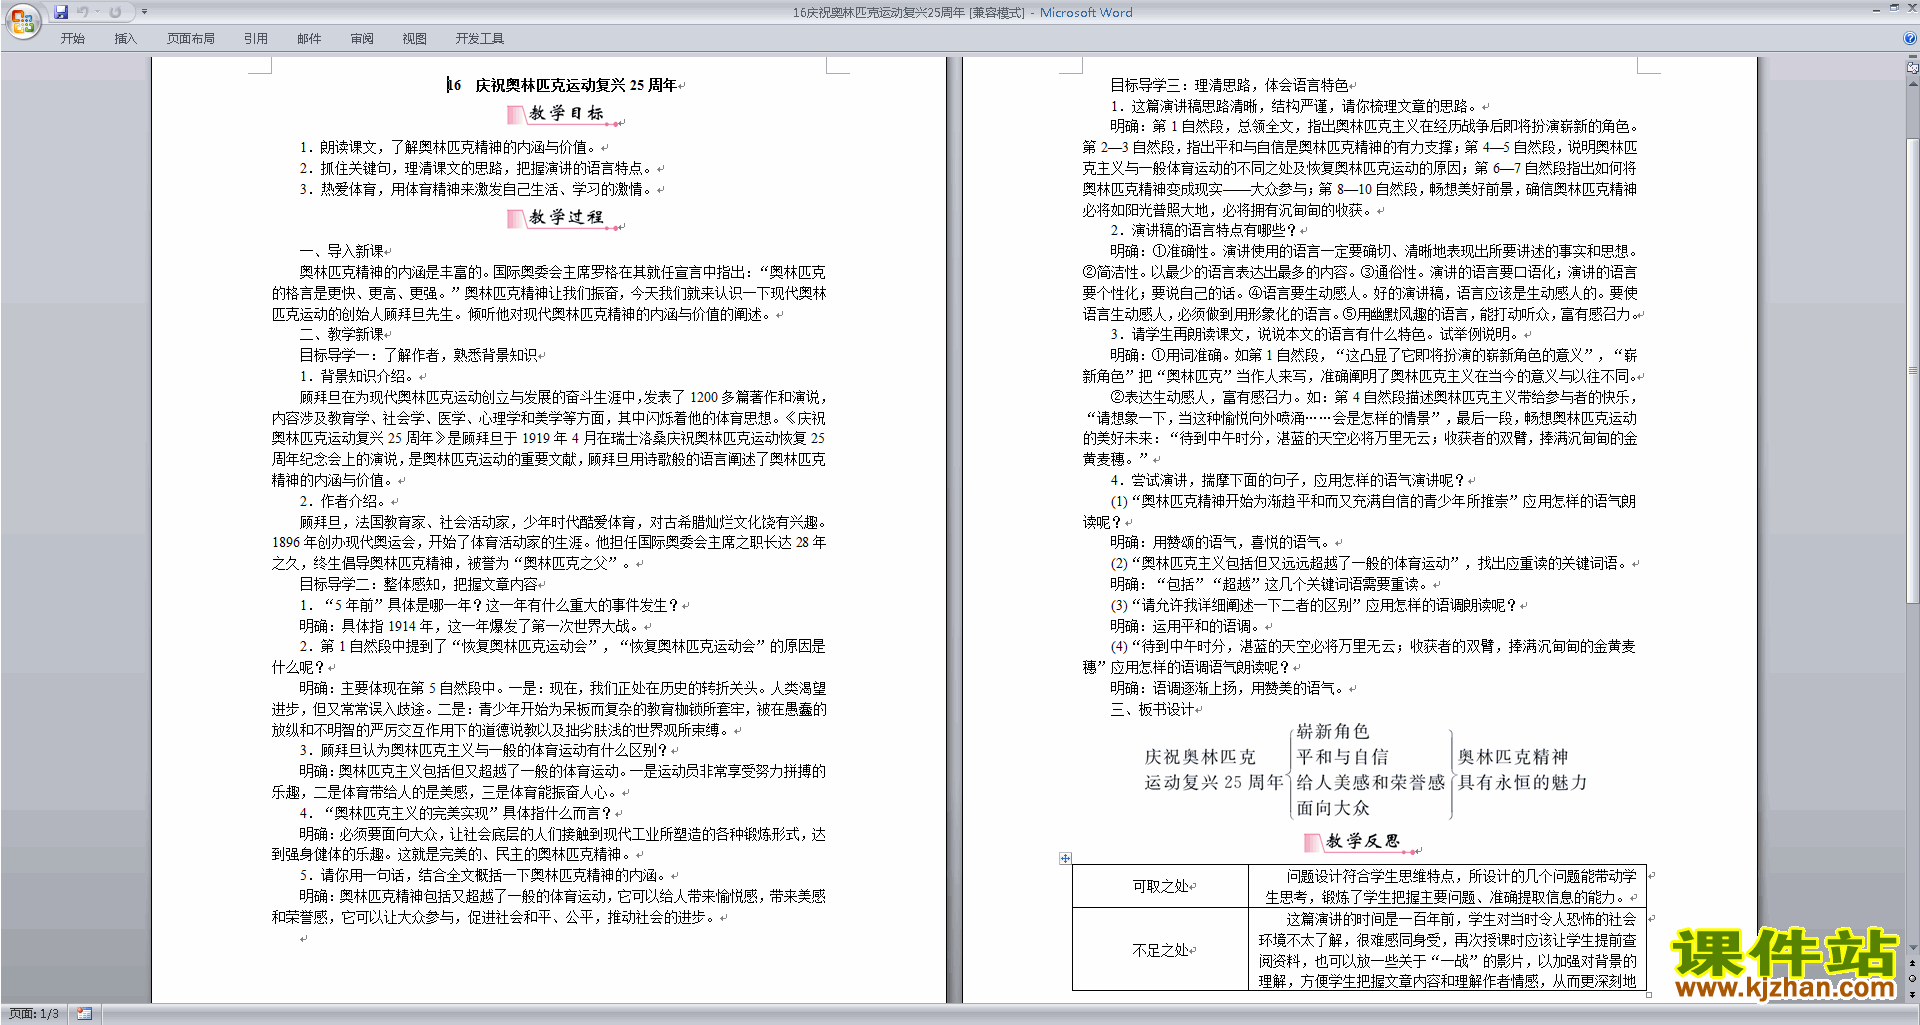Screen dimensions: 1920x1025
Task: Save document with the floppy disk icon
Action: point(61,12)
